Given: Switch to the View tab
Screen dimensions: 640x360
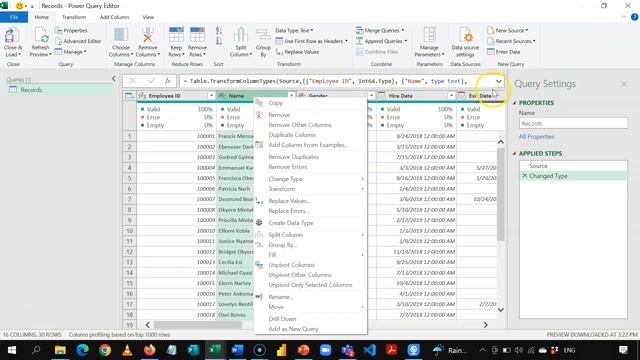Looking at the screenshot, I should click(x=148, y=17).
